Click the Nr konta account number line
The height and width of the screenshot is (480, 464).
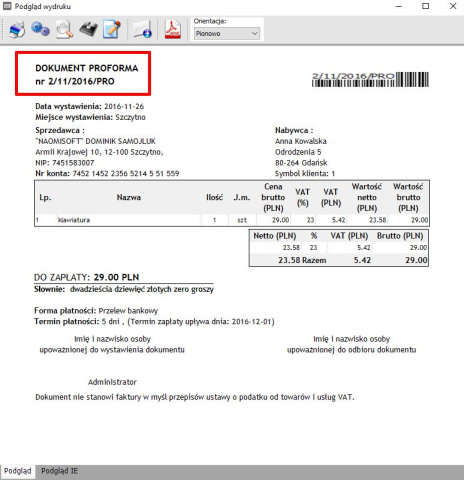coord(107,173)
